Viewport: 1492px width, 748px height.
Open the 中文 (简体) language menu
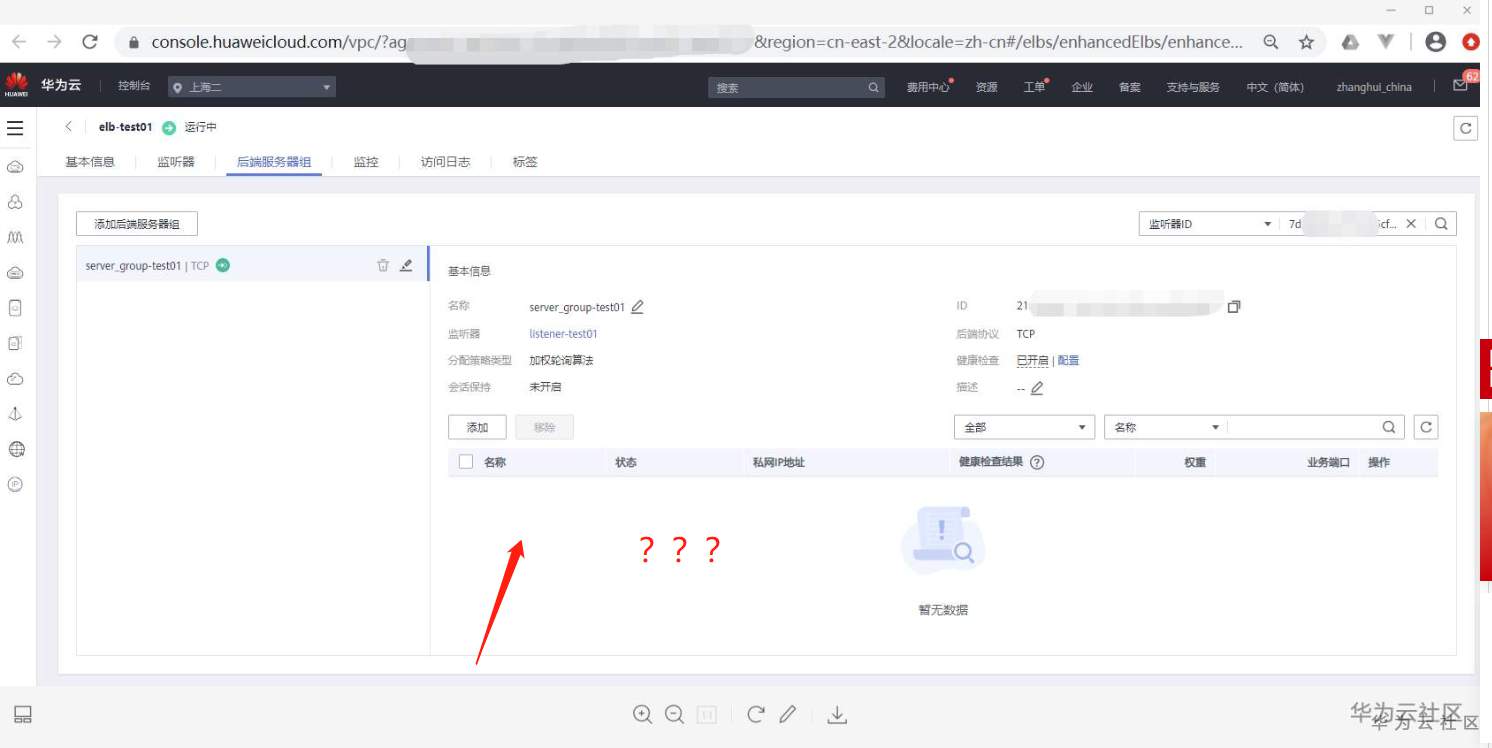(x=1275, y=87)
